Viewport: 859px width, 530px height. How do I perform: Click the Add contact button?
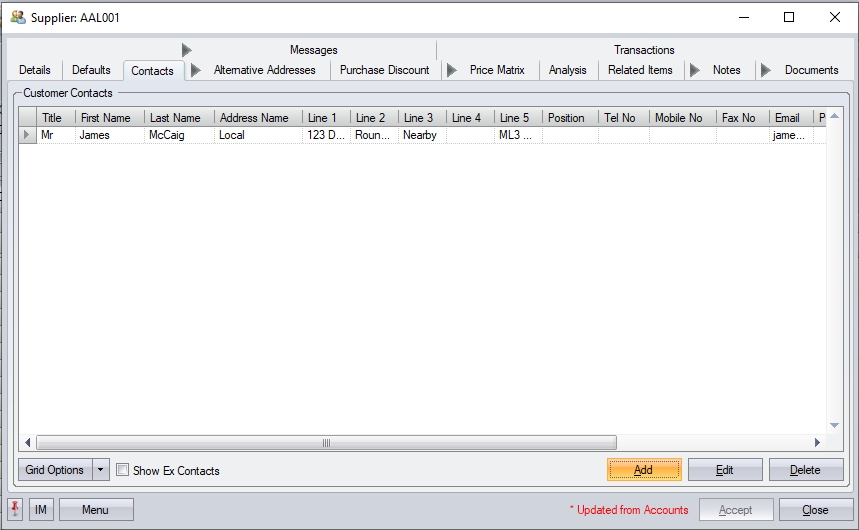(x=644, y=470)
